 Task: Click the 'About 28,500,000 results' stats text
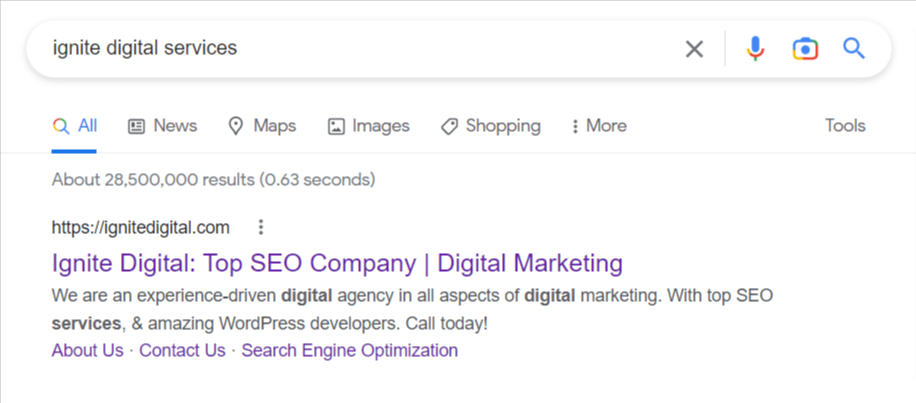[x=213, y=181]
